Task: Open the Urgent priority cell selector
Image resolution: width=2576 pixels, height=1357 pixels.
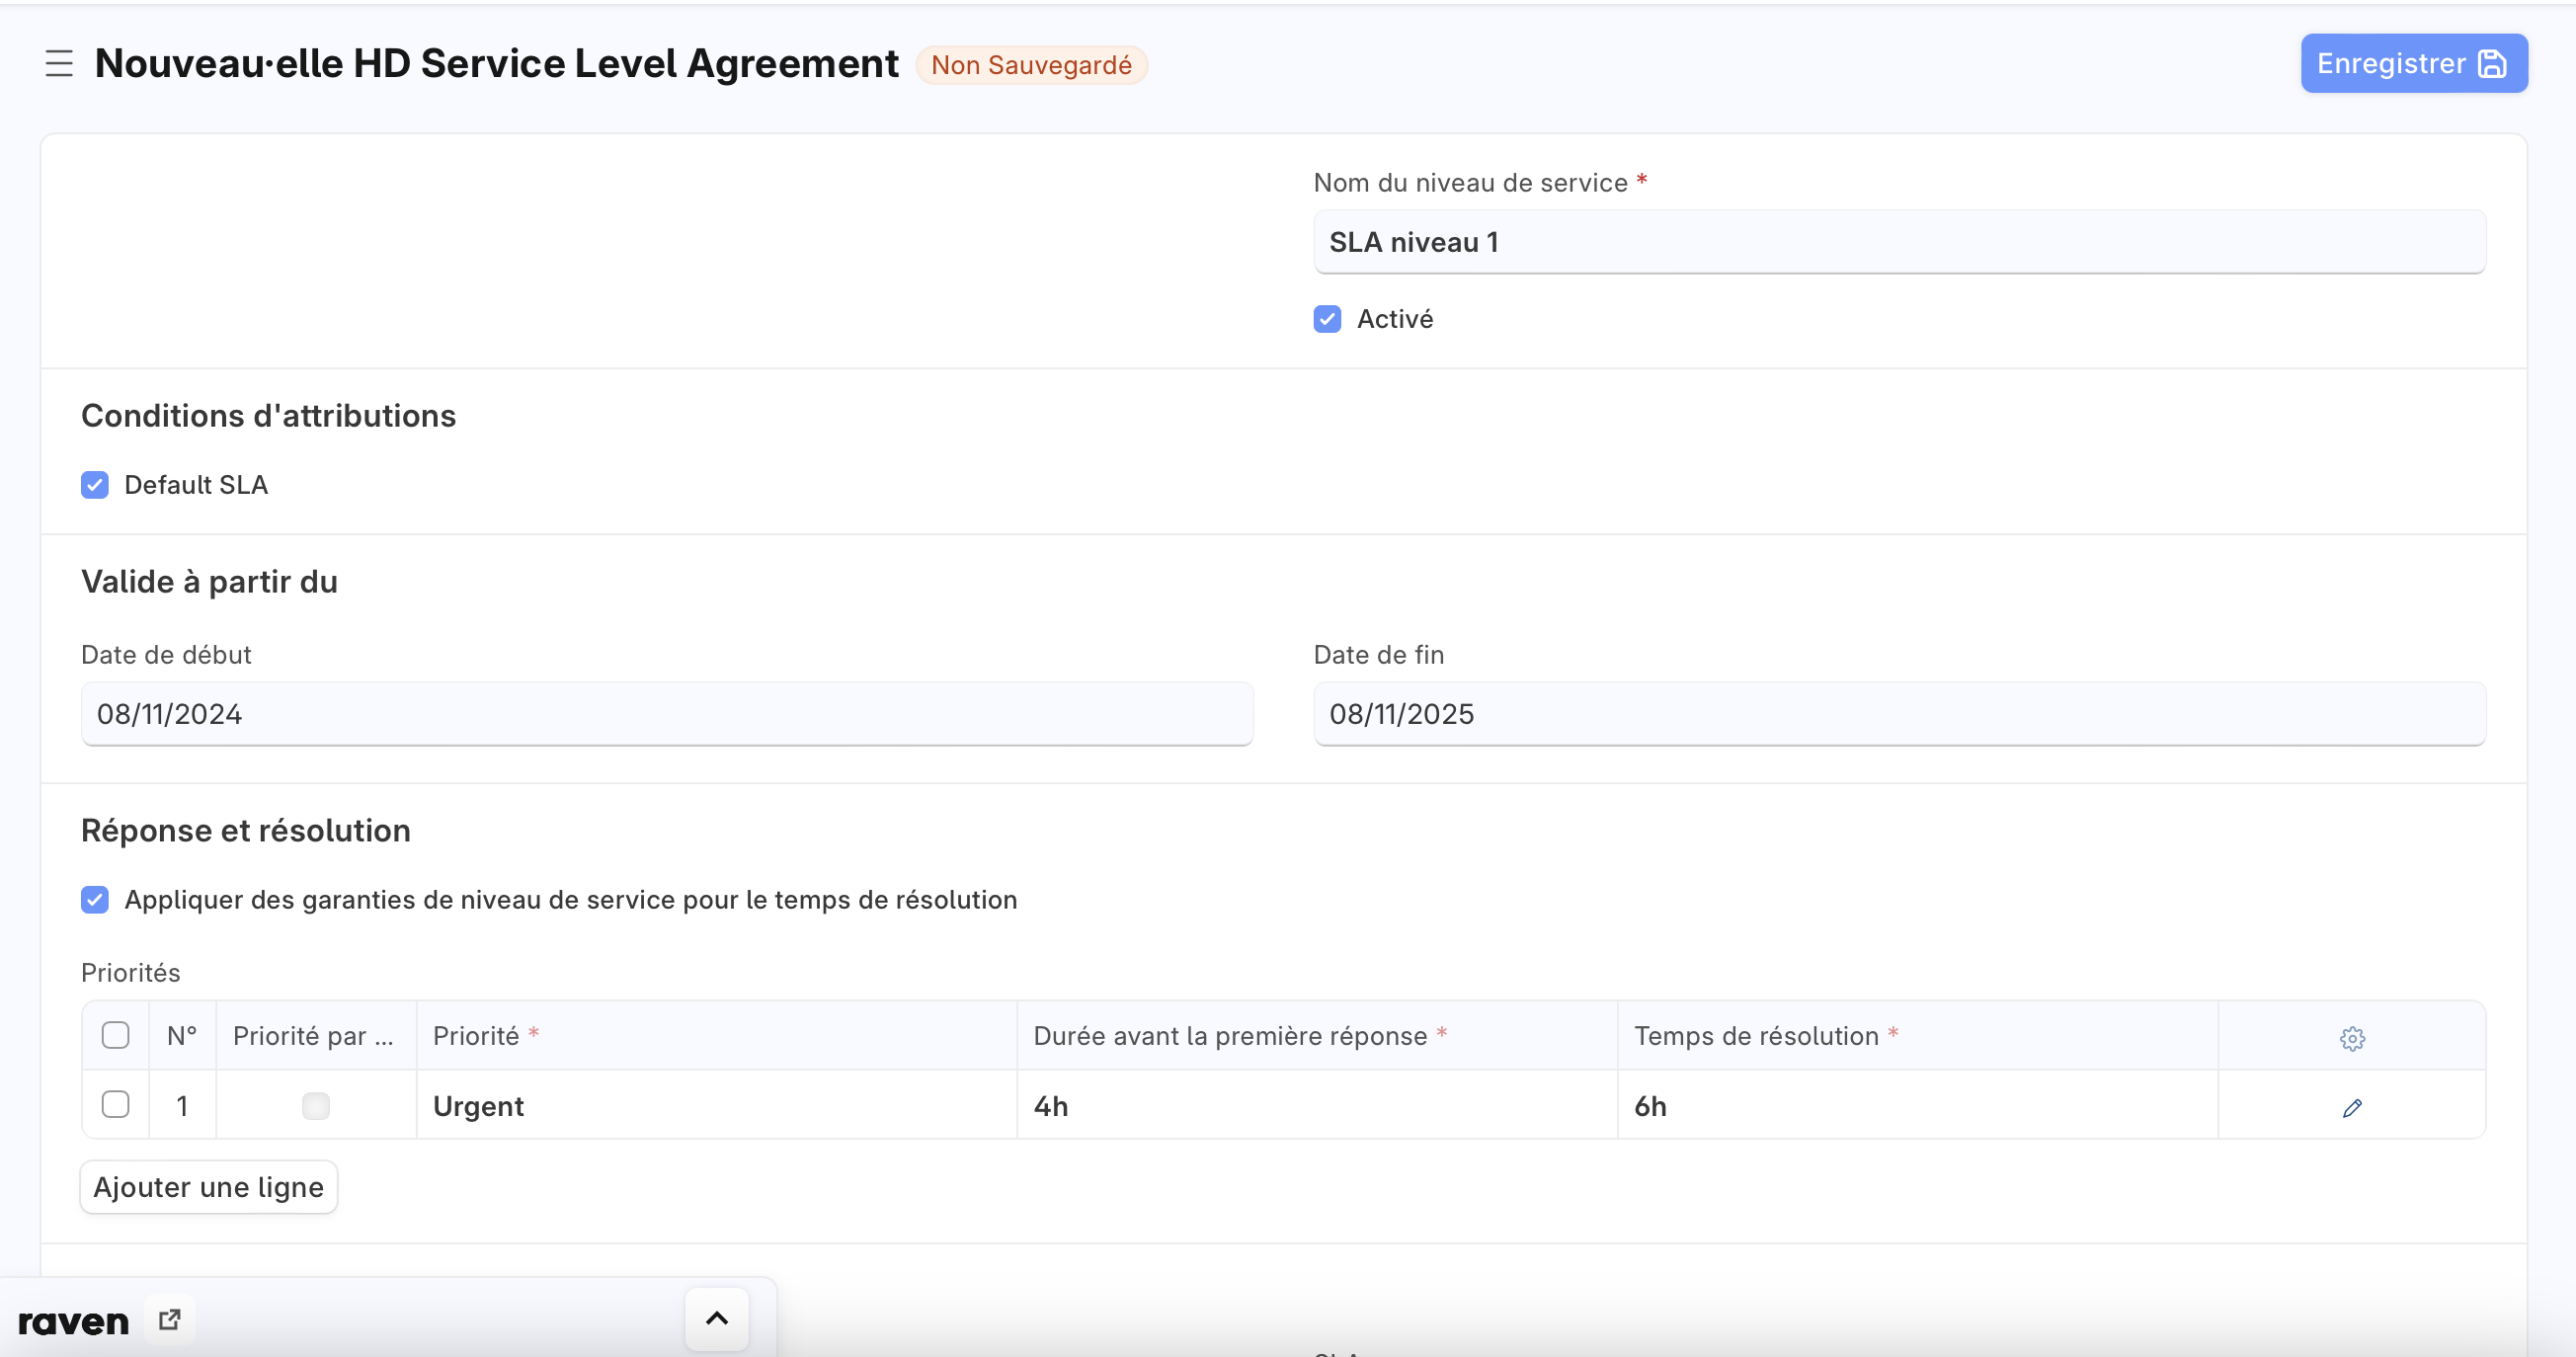Action: pyautogui.click(x=717, y=1106)
